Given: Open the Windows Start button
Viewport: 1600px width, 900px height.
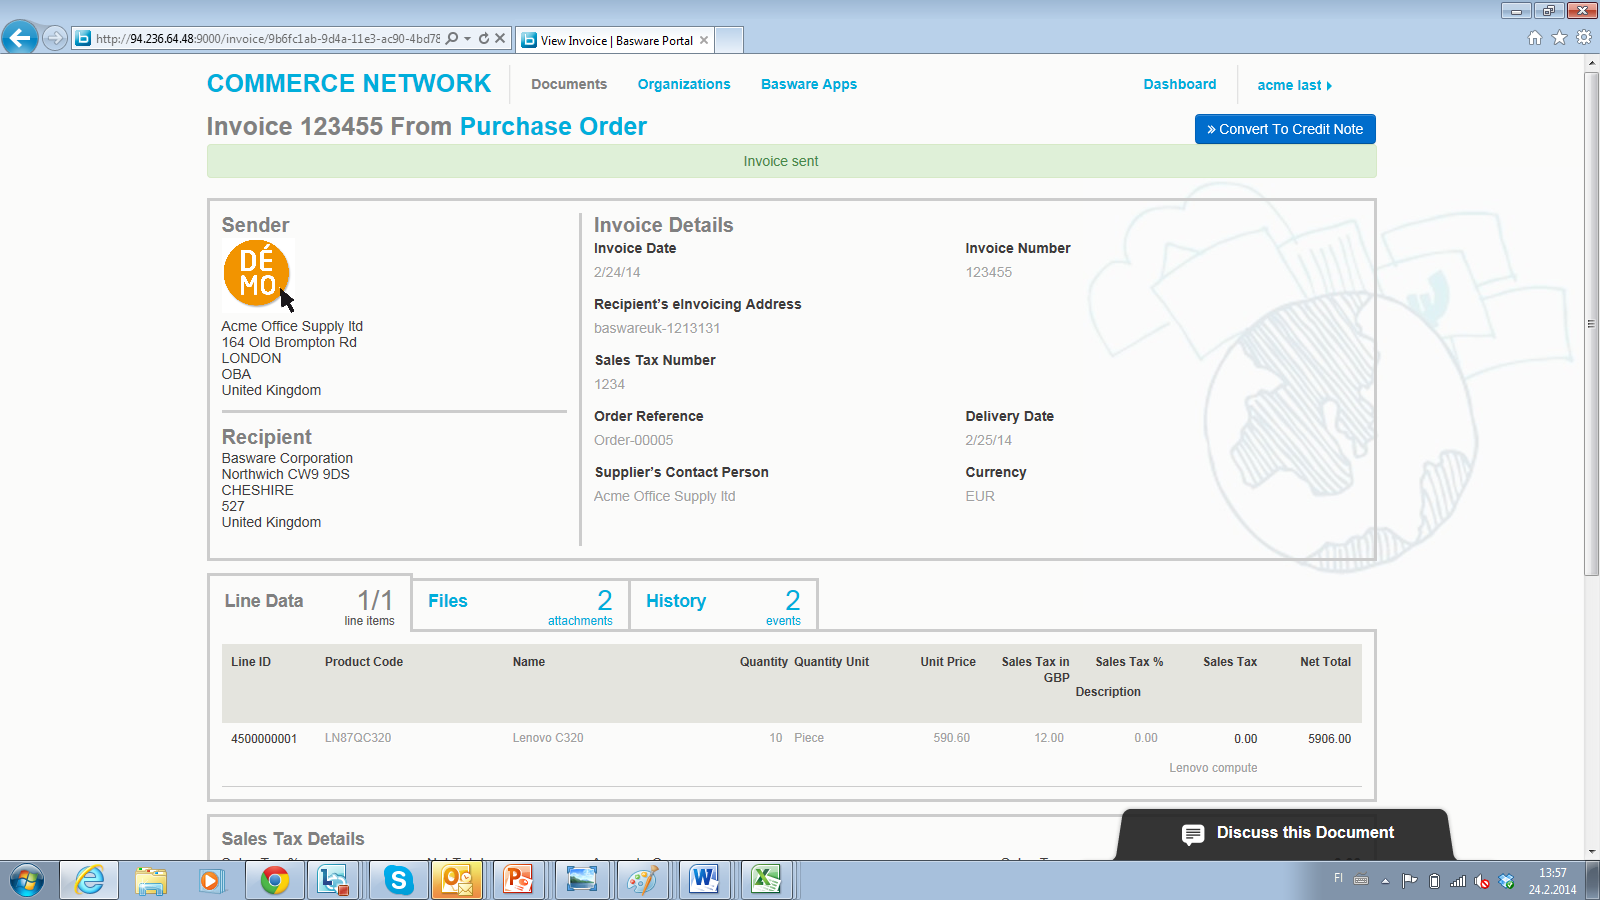Looking at the screenshot, I should pyautogui.click(x=26, y=881).
